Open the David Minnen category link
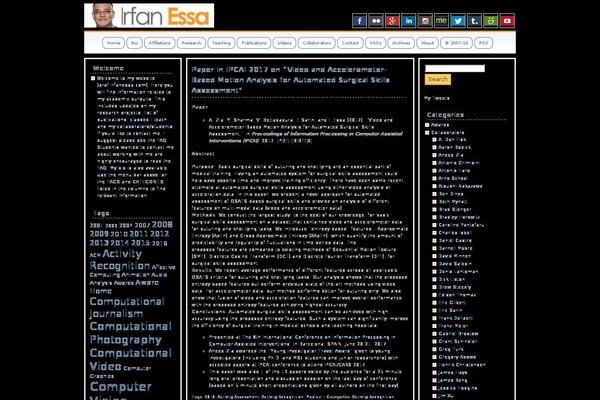This screenshot has width=600, height=400. 455,256
